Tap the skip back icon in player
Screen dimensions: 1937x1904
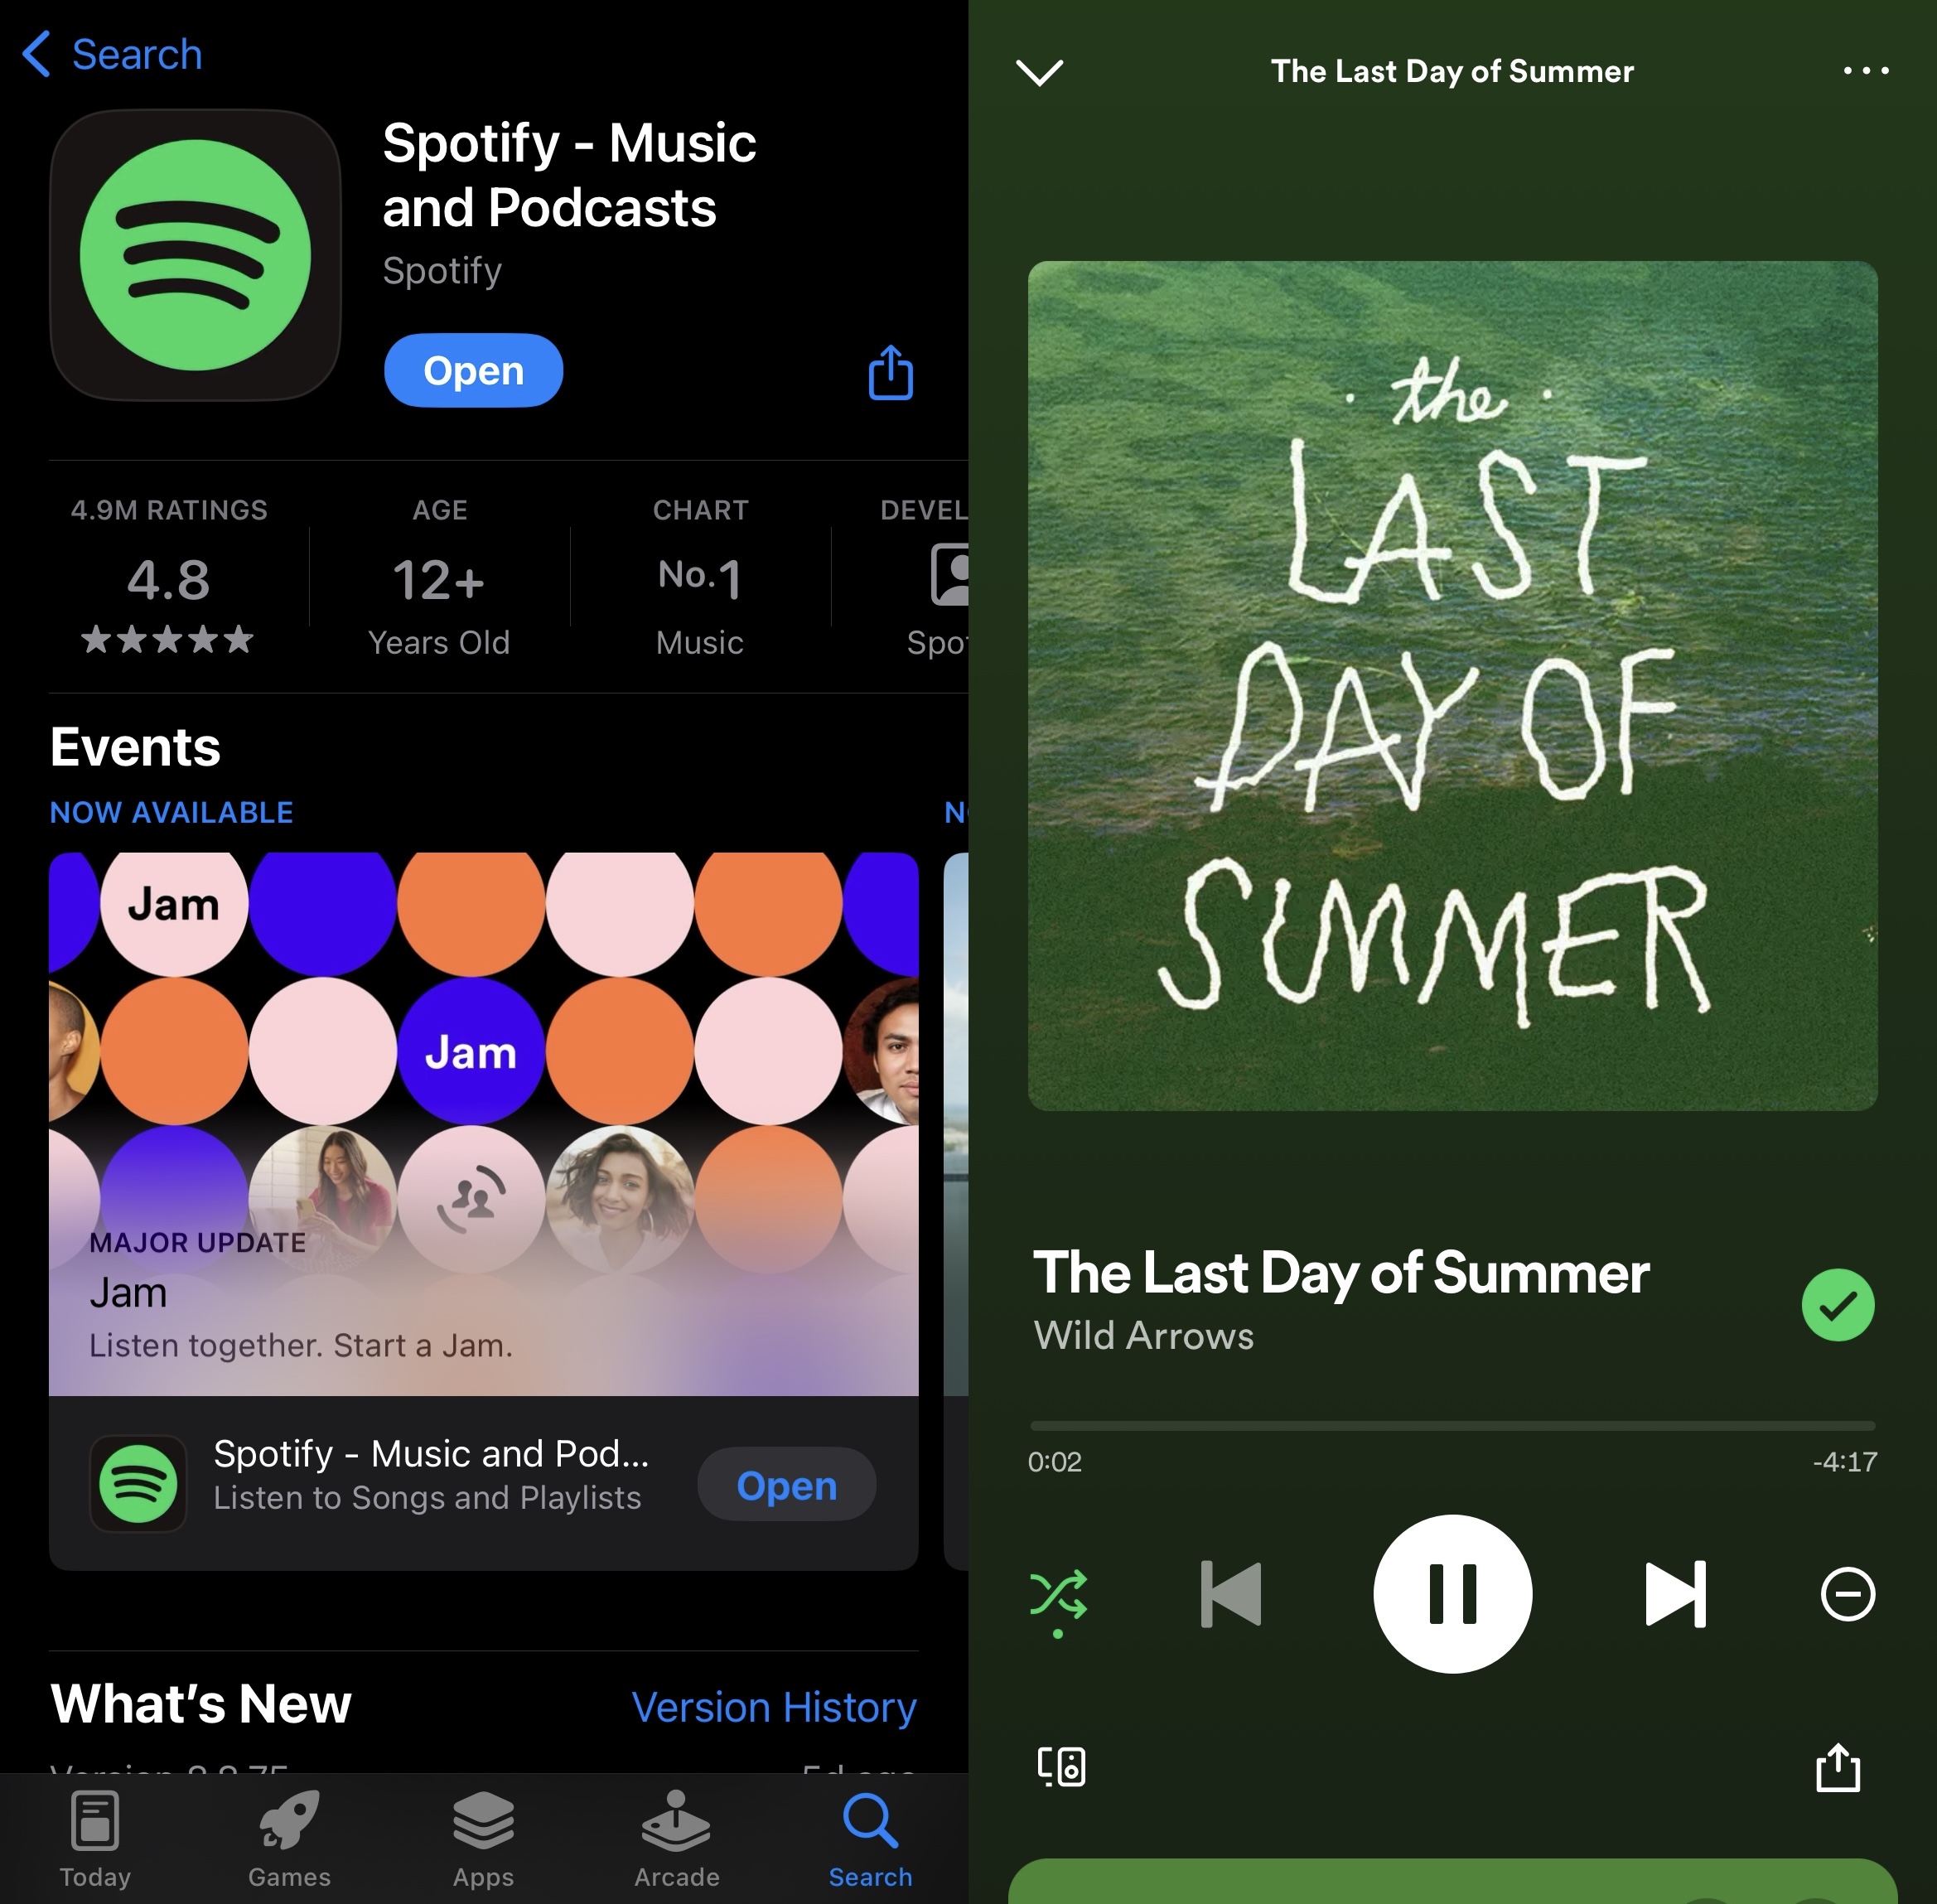coord(1229,1592)
